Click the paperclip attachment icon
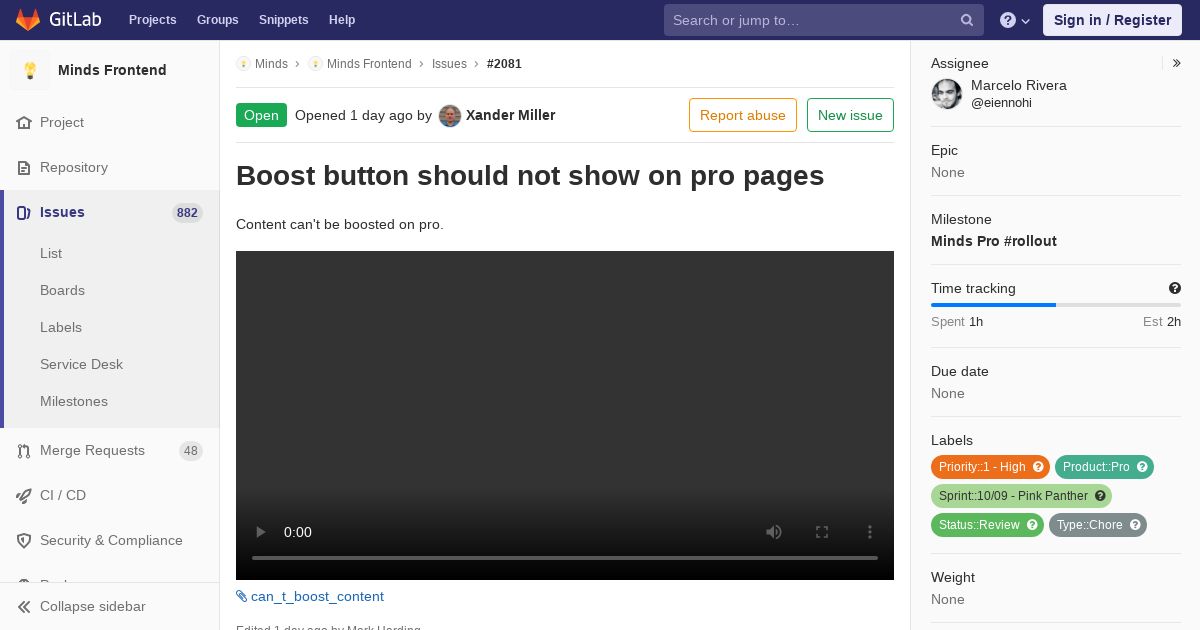The width and height of the screenshot is (1200, 630). point(241,597)
